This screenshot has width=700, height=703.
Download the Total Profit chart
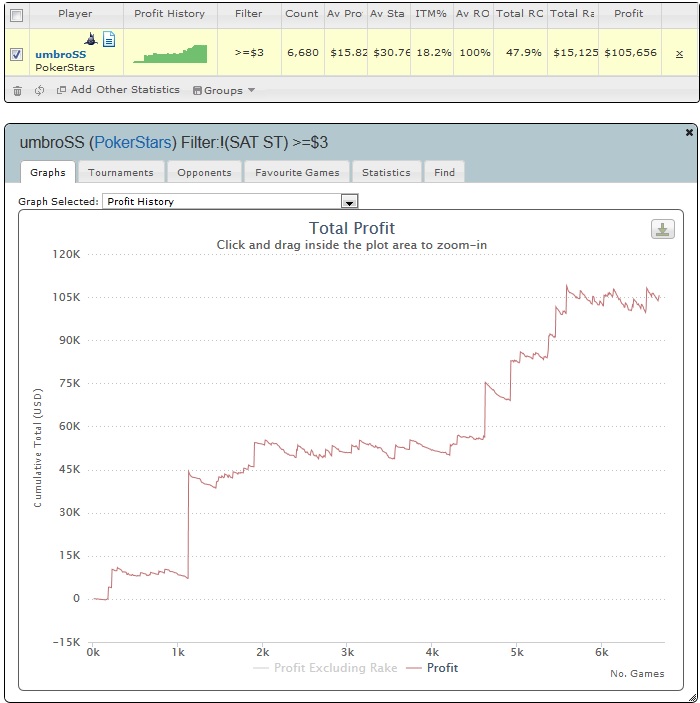[662, 230]
